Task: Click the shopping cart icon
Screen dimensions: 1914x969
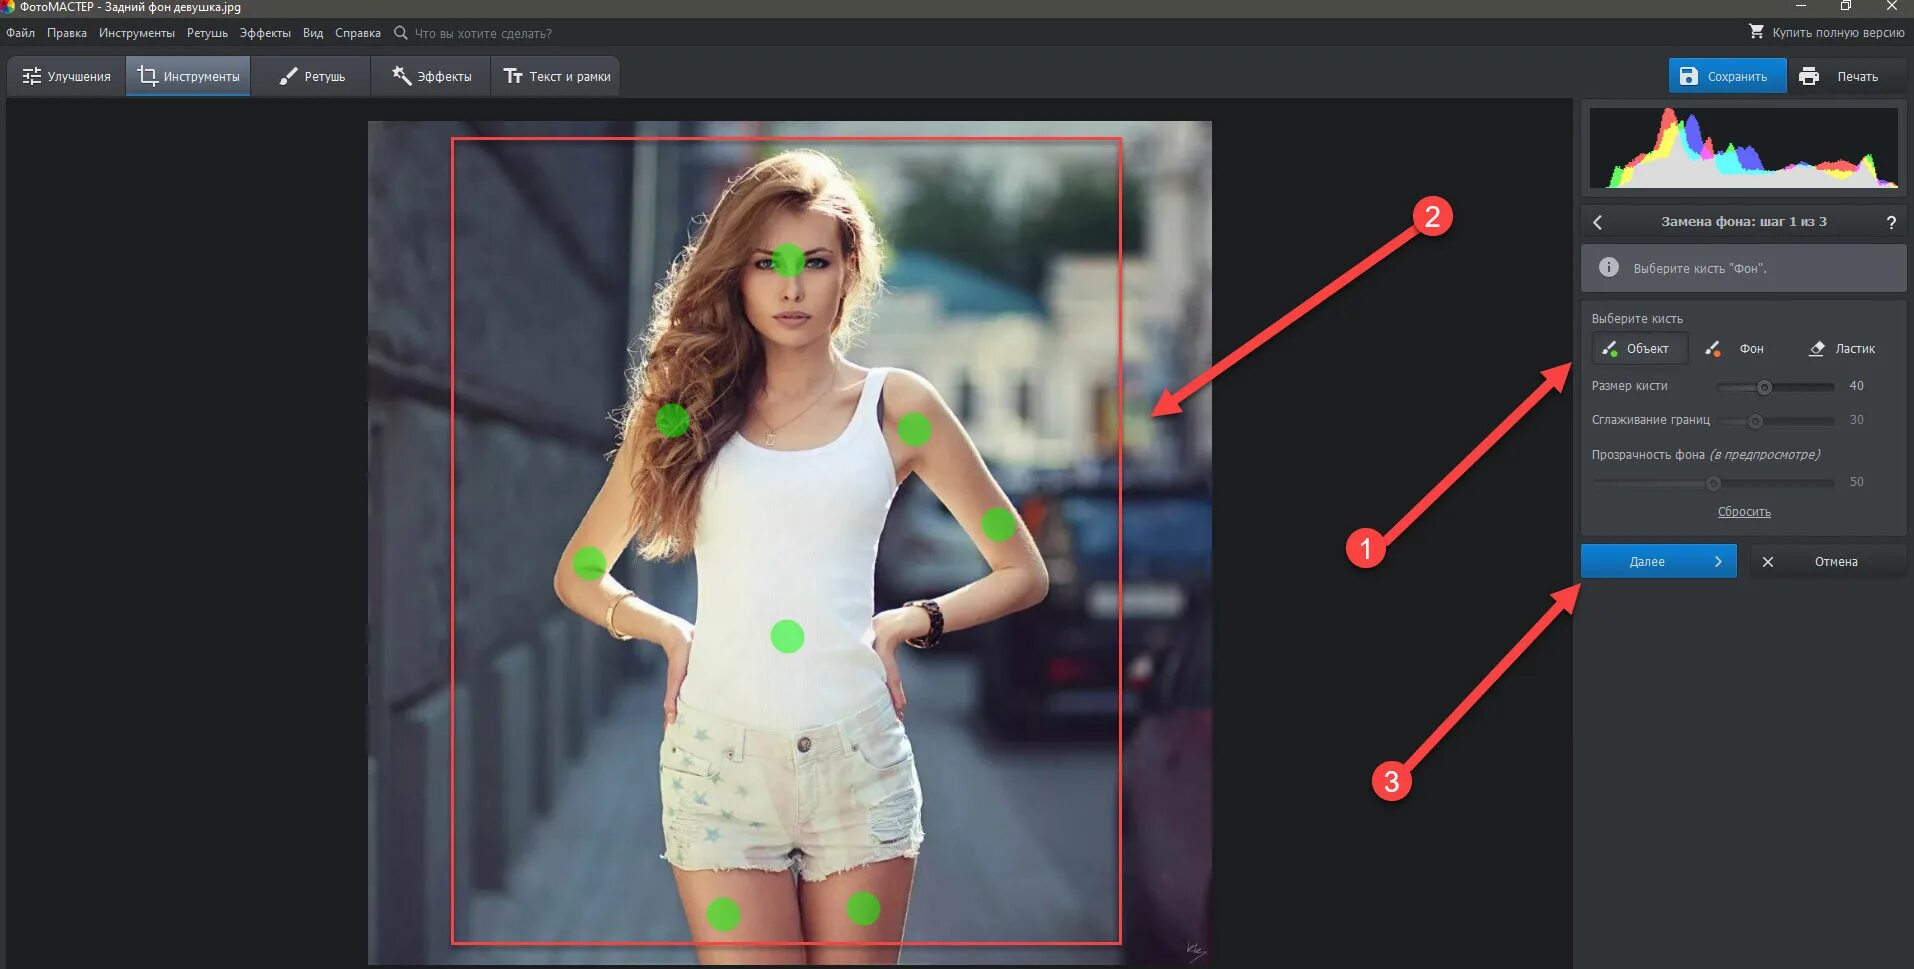Action: click(1756, 32)
